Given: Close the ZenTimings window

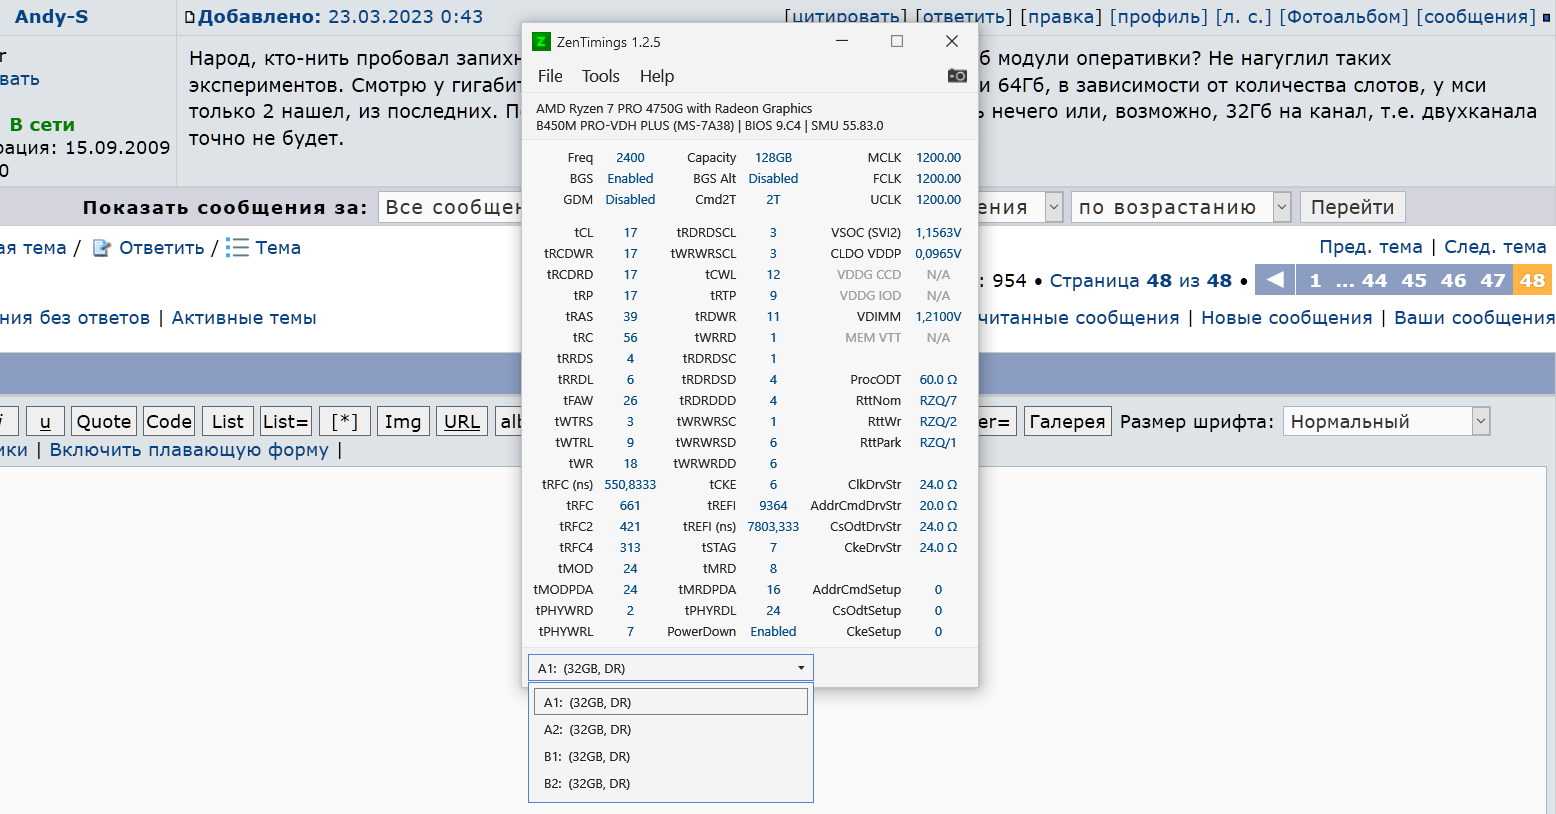Looking at the screenshot, I should point(952,41).
